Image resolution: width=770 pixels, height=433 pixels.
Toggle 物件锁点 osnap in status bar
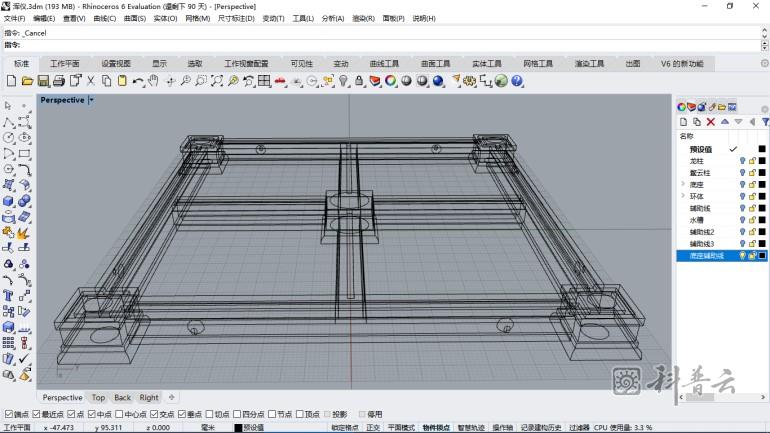(x=436, y=428)
